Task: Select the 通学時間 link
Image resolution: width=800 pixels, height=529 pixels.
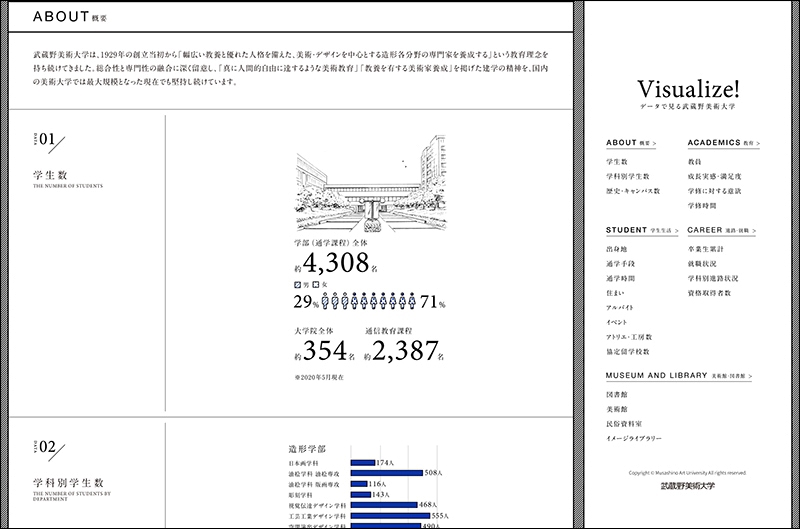Action: [x=620, y=279]
